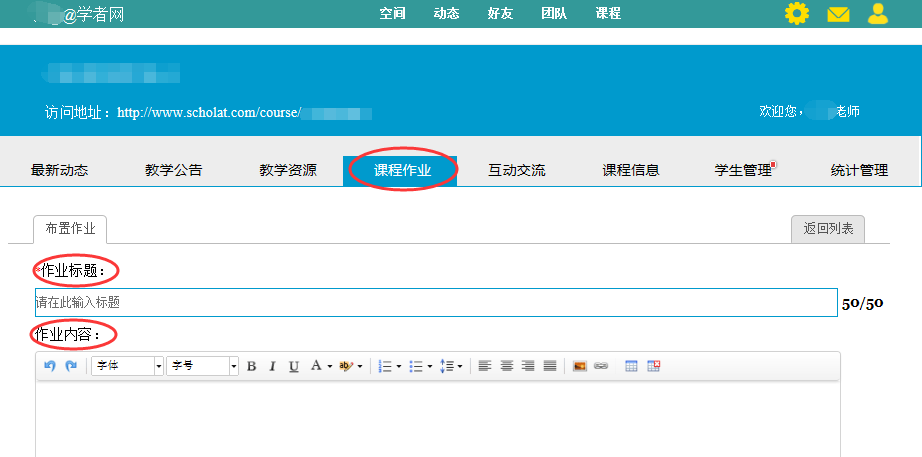The height and width of the screenshot is (457, 922).
Task: Click the 作业标题 title input field
Action: tap(435, 302)
